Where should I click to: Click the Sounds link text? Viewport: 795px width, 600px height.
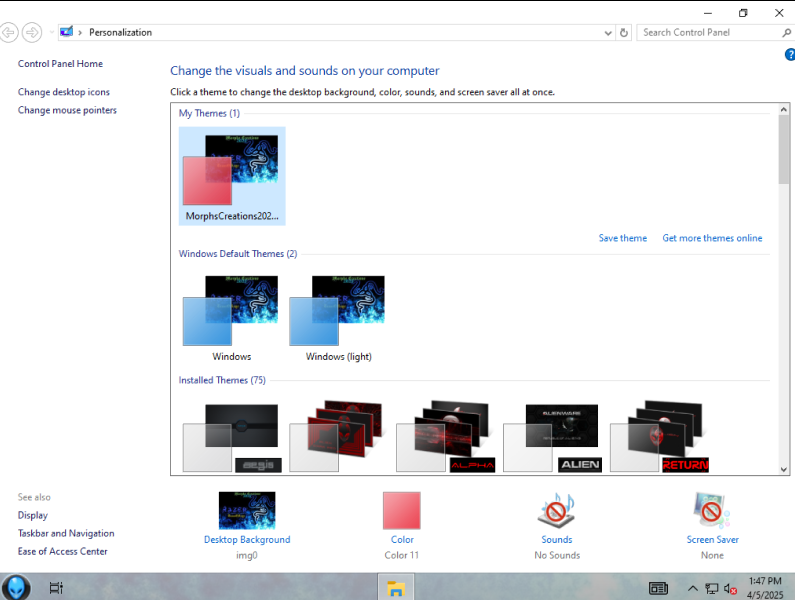557,540
